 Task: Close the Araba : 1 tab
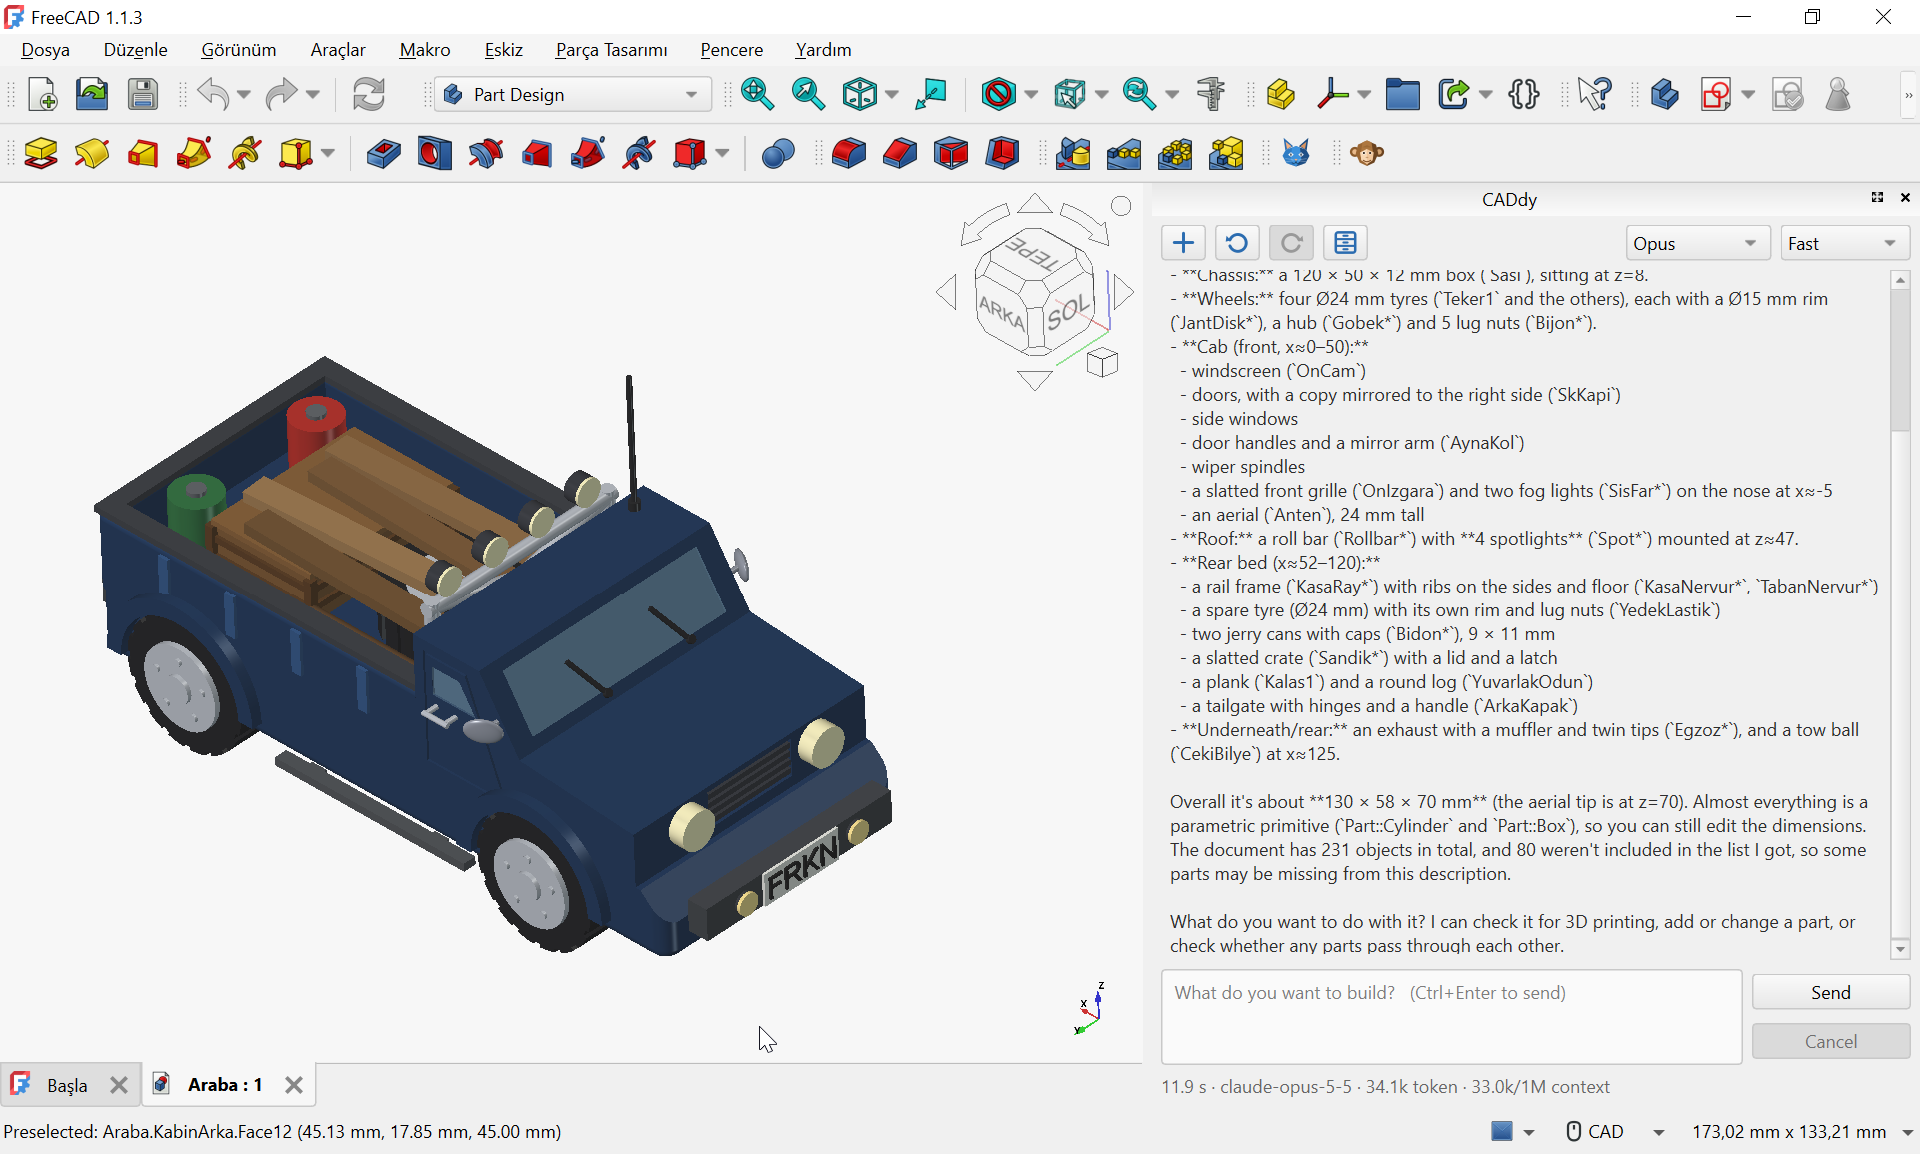pos(294,1085)
